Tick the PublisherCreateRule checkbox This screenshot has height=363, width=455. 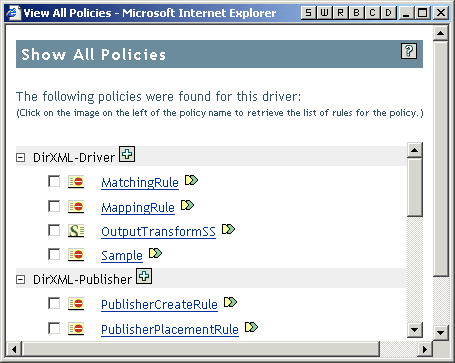click(x=54, y=304)
